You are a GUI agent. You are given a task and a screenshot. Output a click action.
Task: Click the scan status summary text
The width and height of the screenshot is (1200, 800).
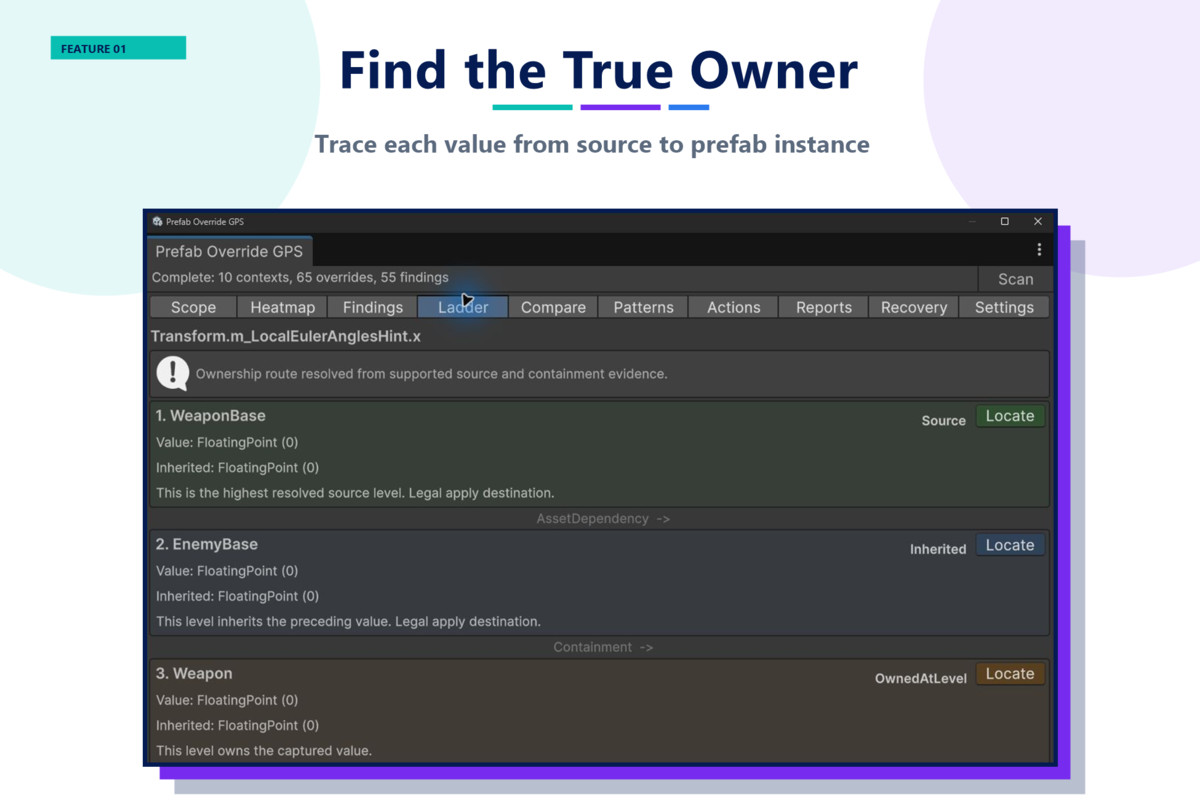(300, 277)
